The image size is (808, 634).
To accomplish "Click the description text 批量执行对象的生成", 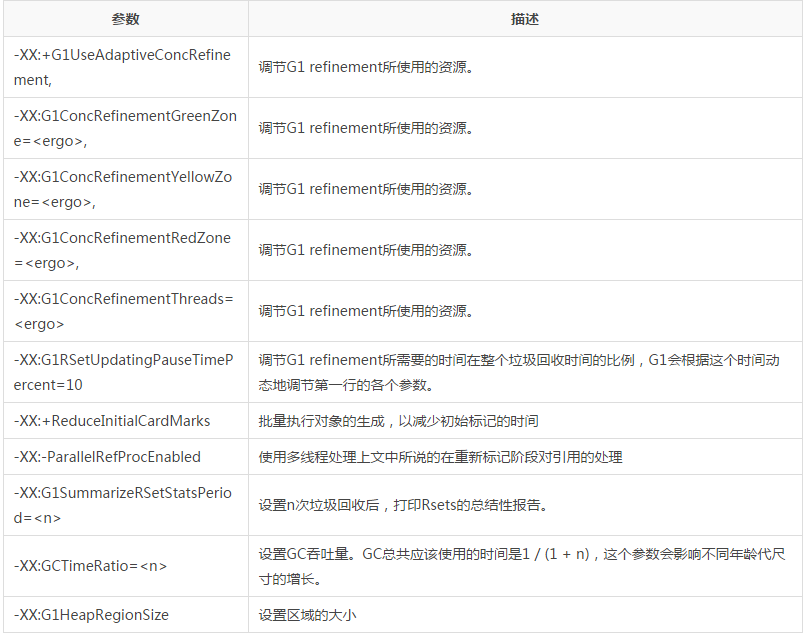I will point(322,421).
